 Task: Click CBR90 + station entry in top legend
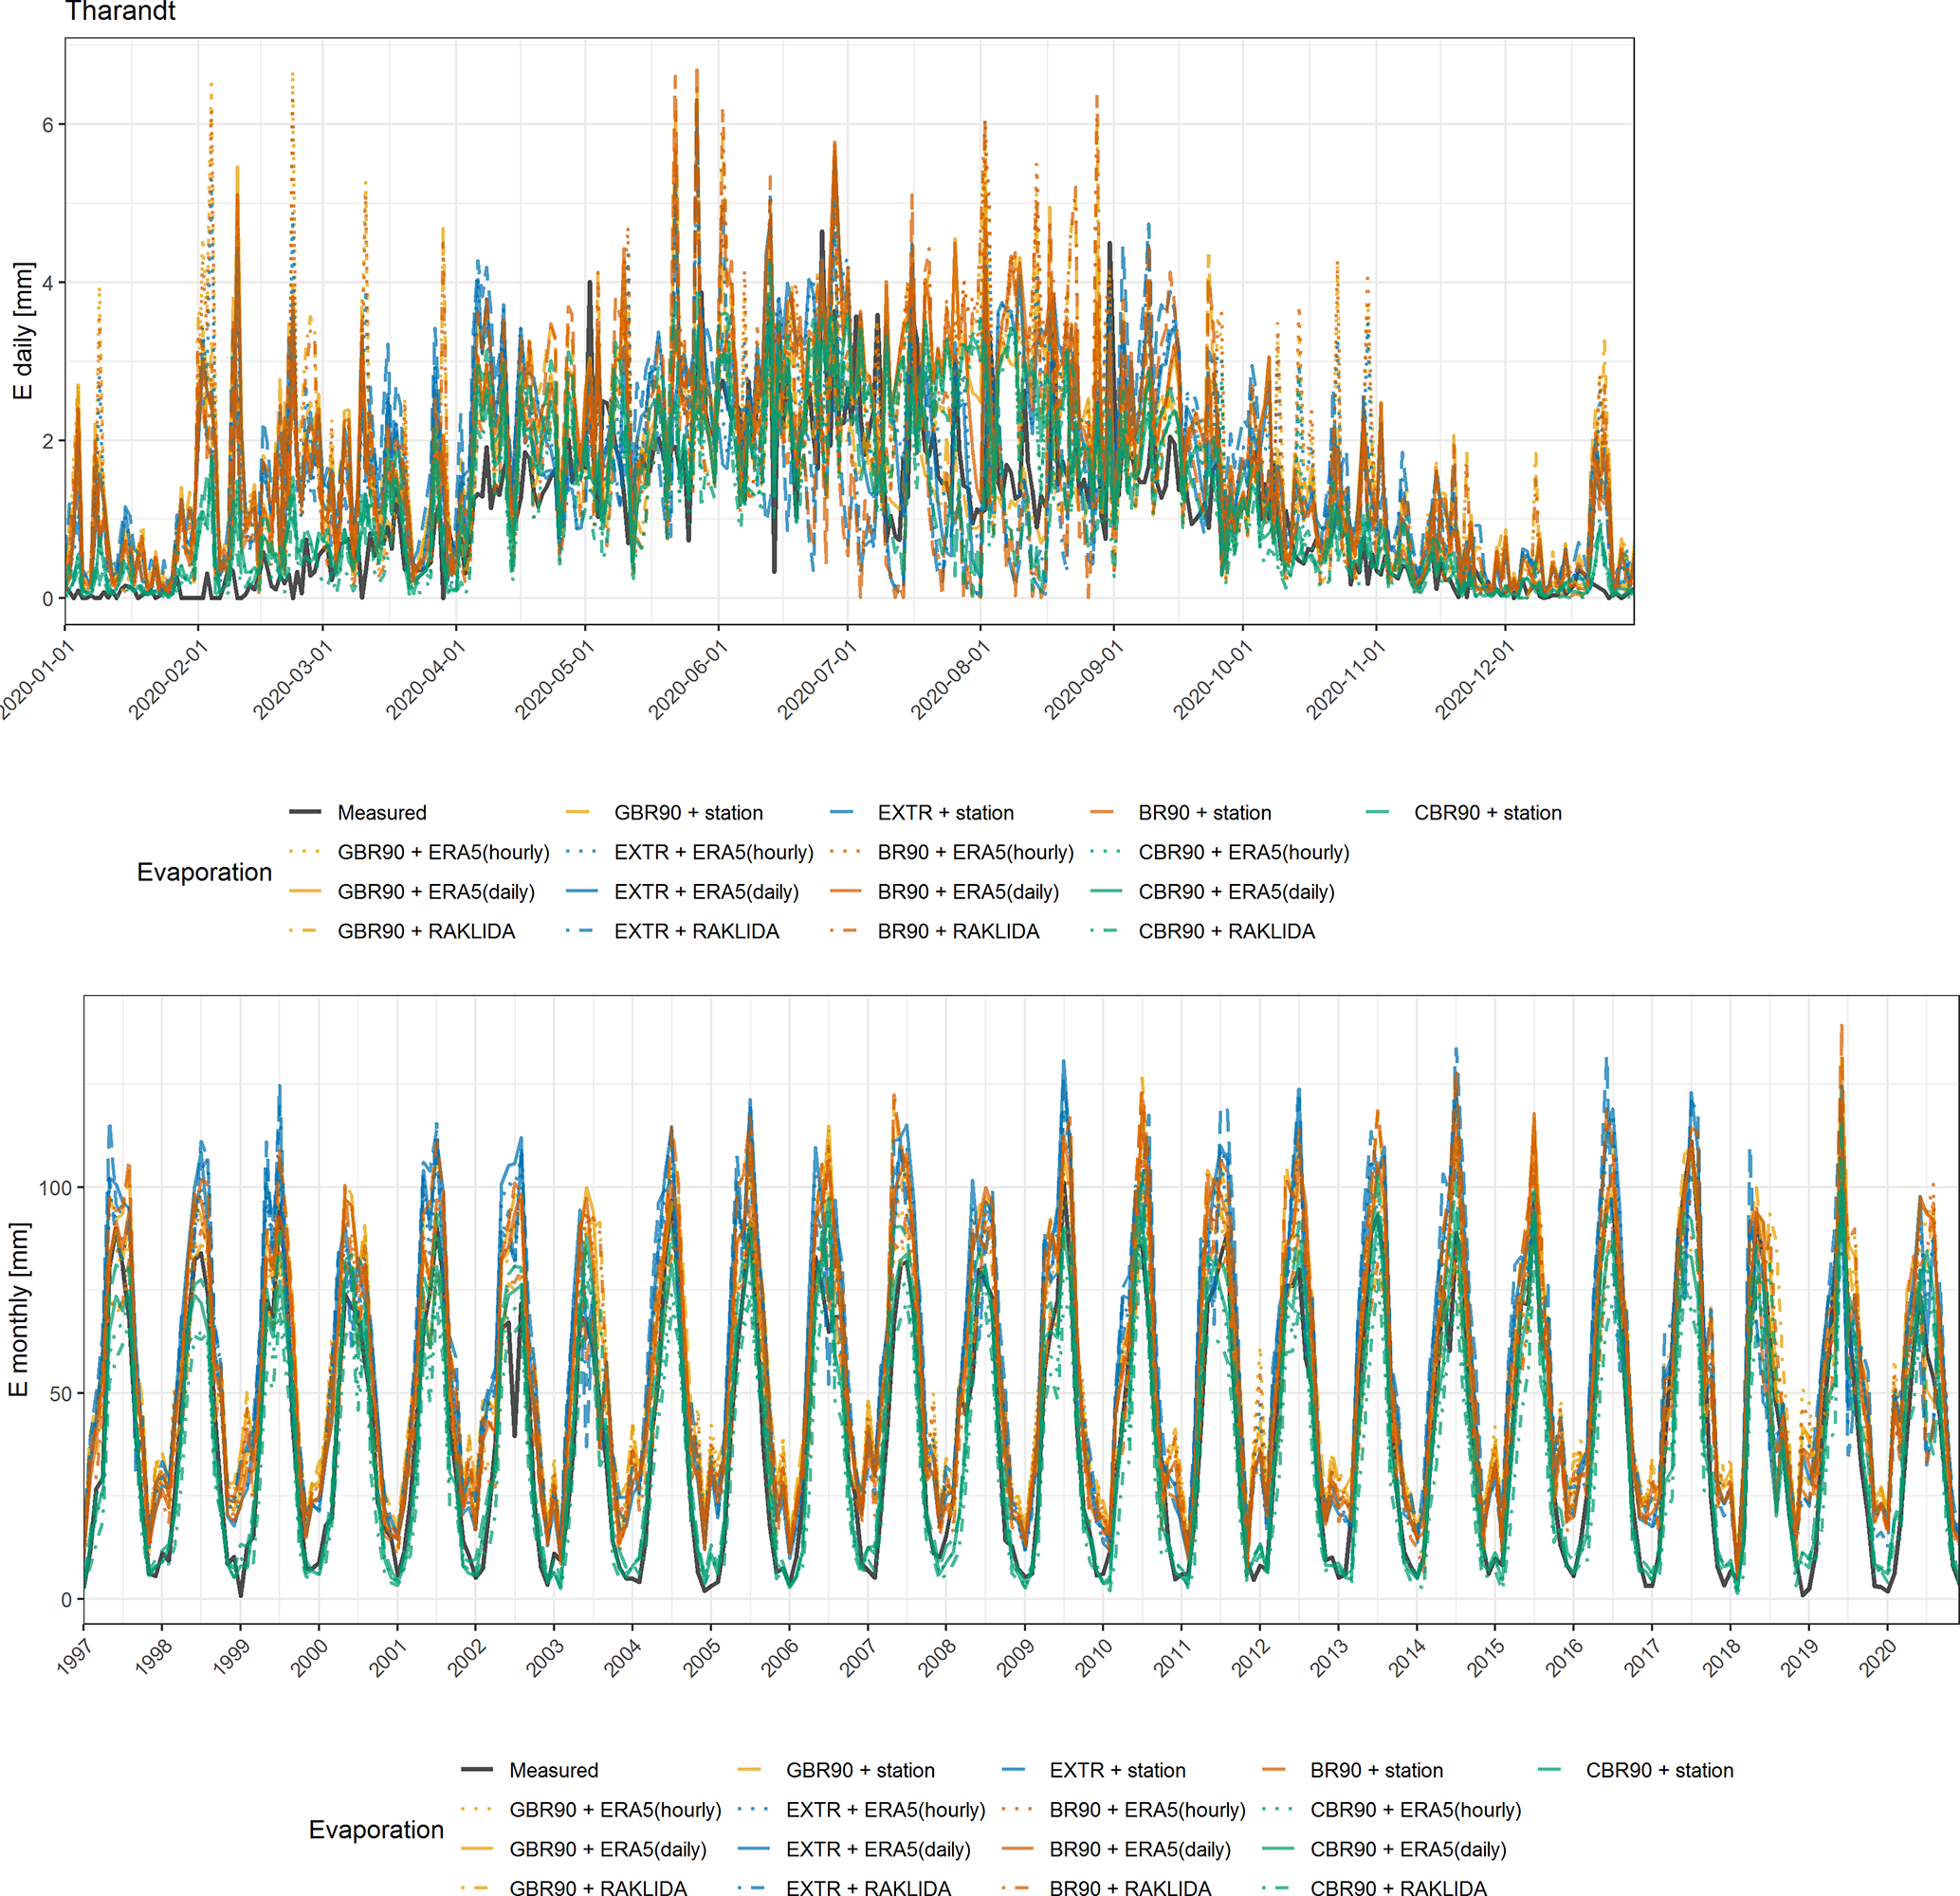click(1486, 813)
